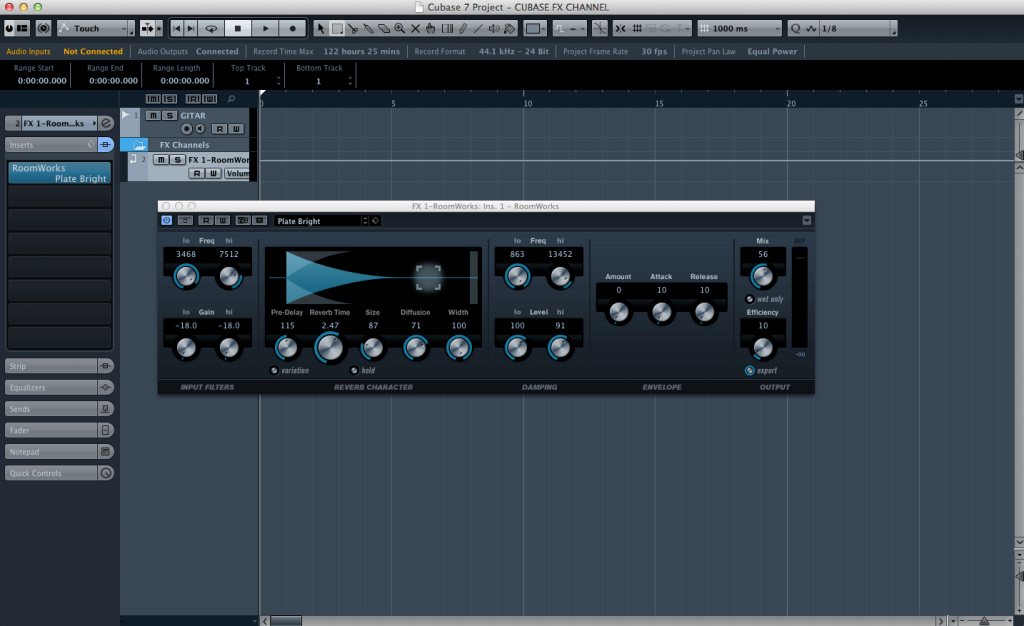The width and height of the screenshot is (1024, 626).
Task: Record-enable the GITAR track
Action: [187, 129]
